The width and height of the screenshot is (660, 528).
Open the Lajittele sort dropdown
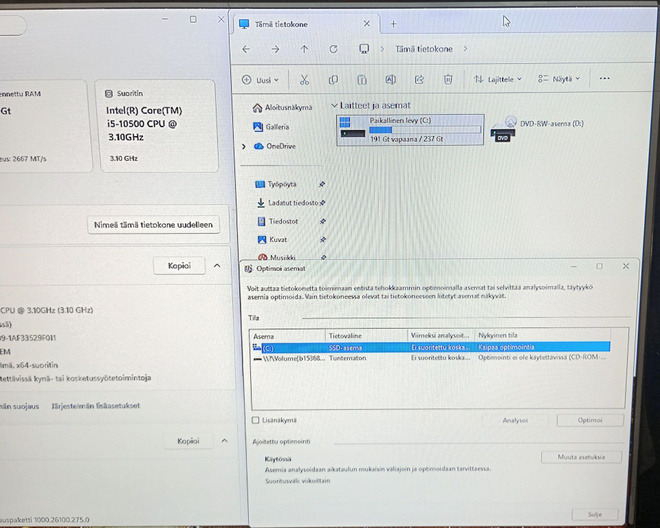(x=498, y=79)
